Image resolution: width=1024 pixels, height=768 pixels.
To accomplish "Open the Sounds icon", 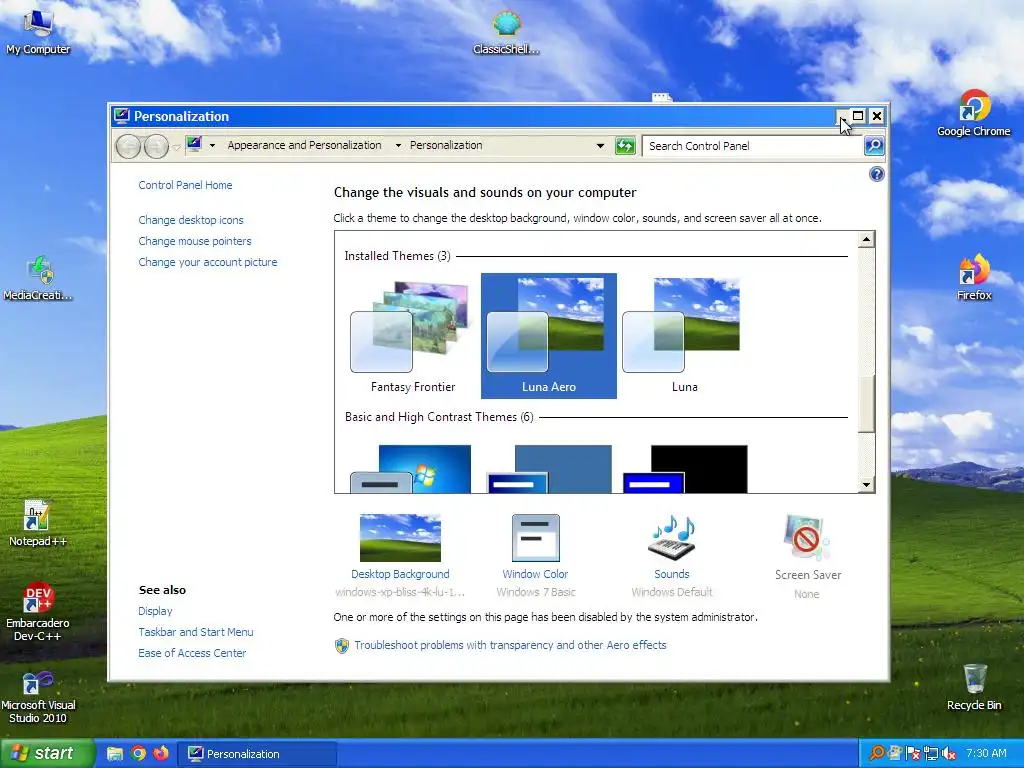I will pos(671,537).
